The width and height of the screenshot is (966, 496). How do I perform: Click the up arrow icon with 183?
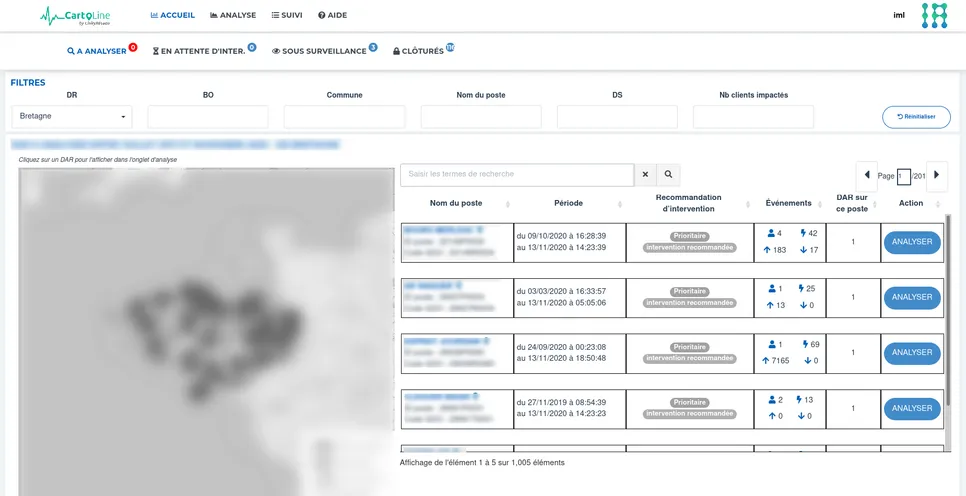tap(767, 250)
